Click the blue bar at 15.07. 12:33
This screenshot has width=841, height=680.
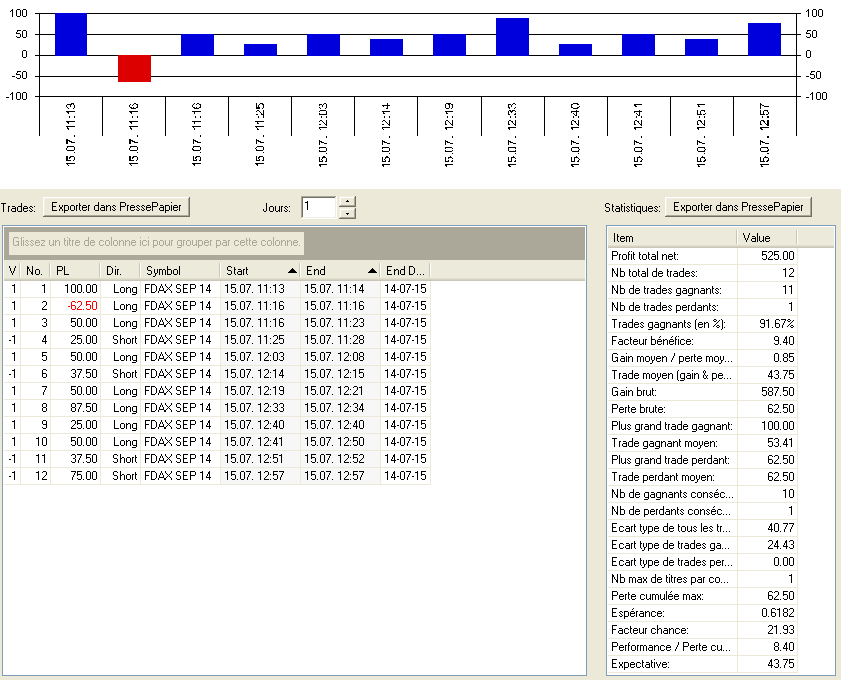pos(512,36)
